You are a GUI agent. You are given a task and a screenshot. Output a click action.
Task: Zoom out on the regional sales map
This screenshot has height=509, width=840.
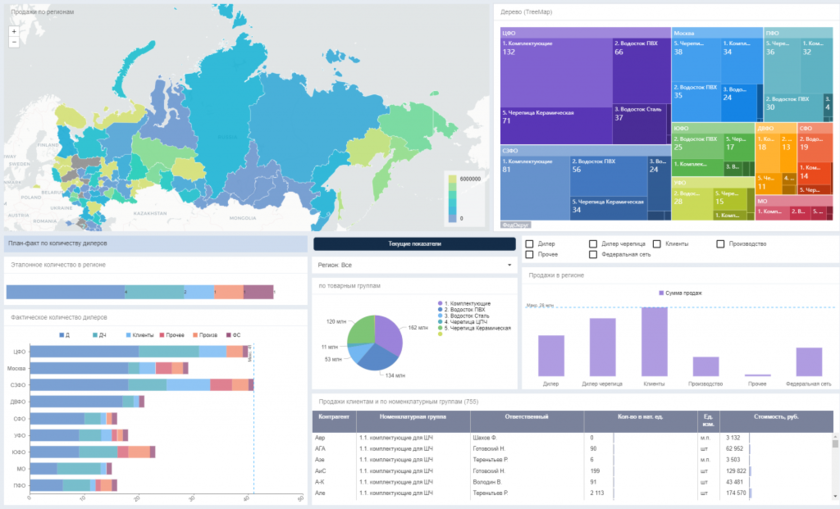[x=13, y=42]
